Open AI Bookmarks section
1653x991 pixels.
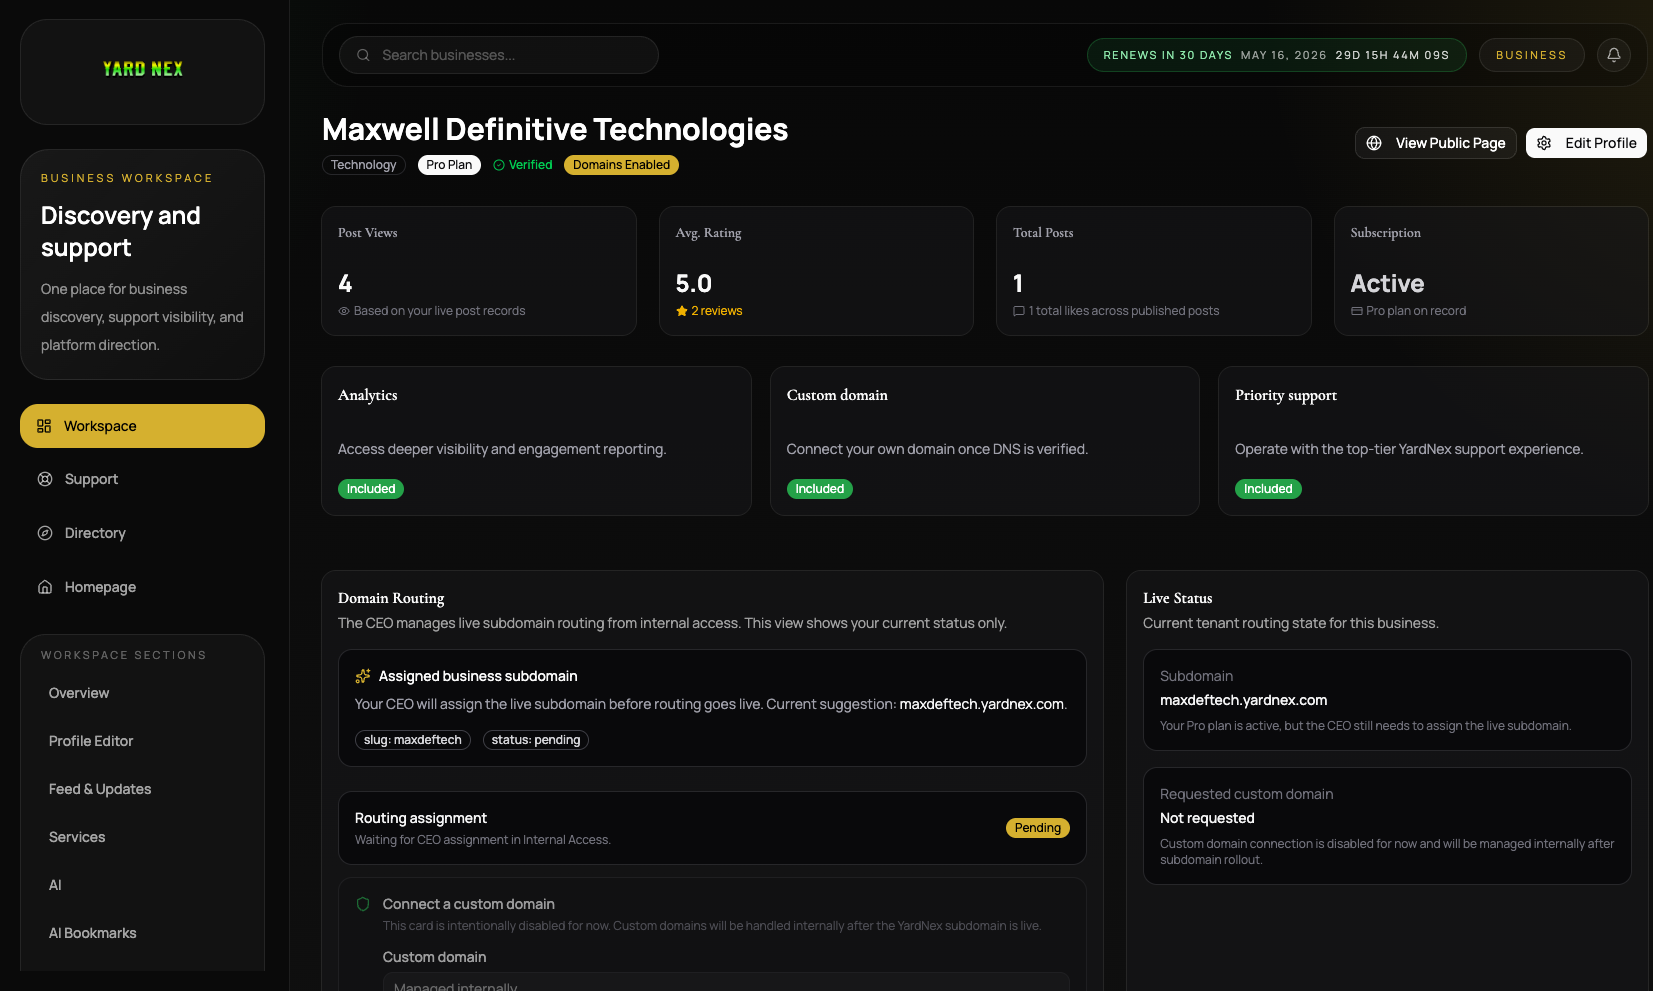click(93, 933)
